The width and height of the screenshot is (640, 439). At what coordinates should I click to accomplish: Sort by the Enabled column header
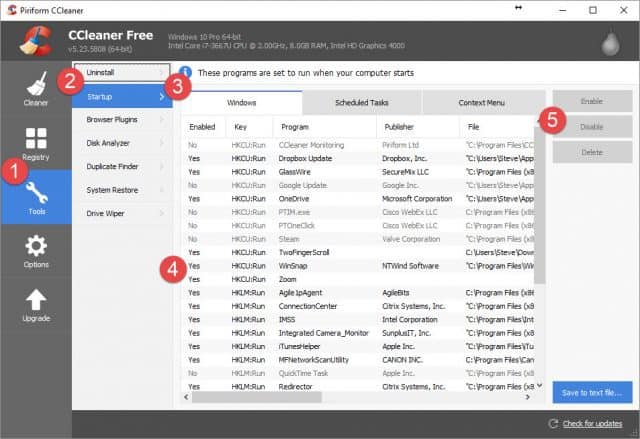tap(202, 127)
